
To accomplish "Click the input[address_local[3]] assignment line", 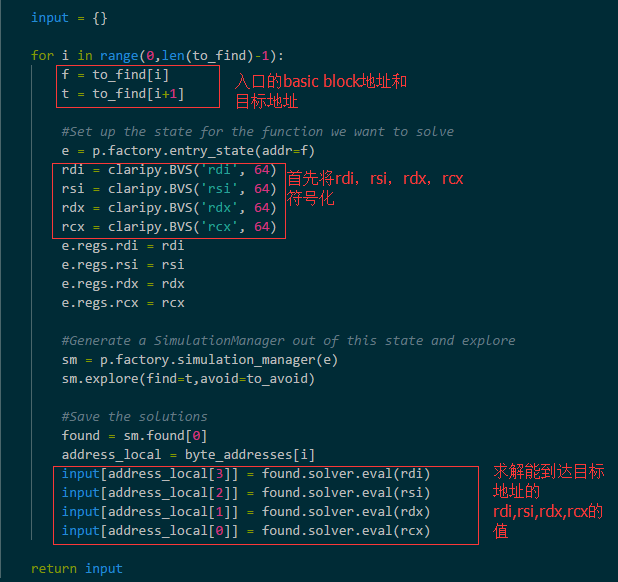I will 245,473.
